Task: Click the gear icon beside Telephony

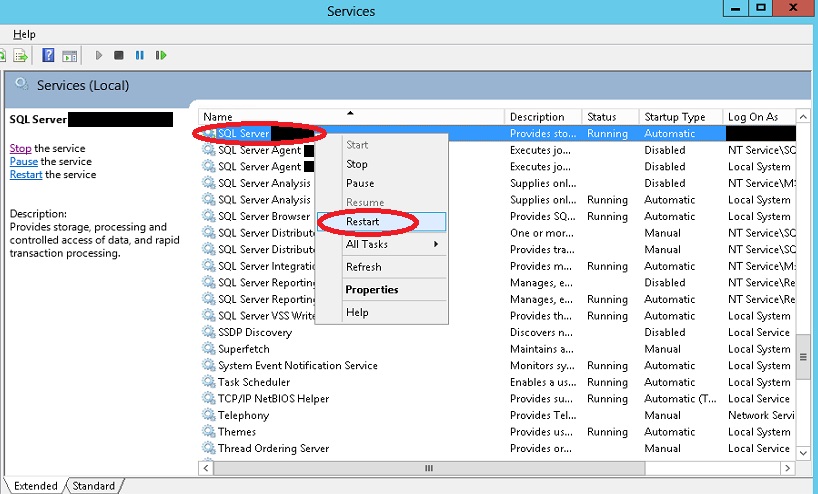Action: click(209, 415)
